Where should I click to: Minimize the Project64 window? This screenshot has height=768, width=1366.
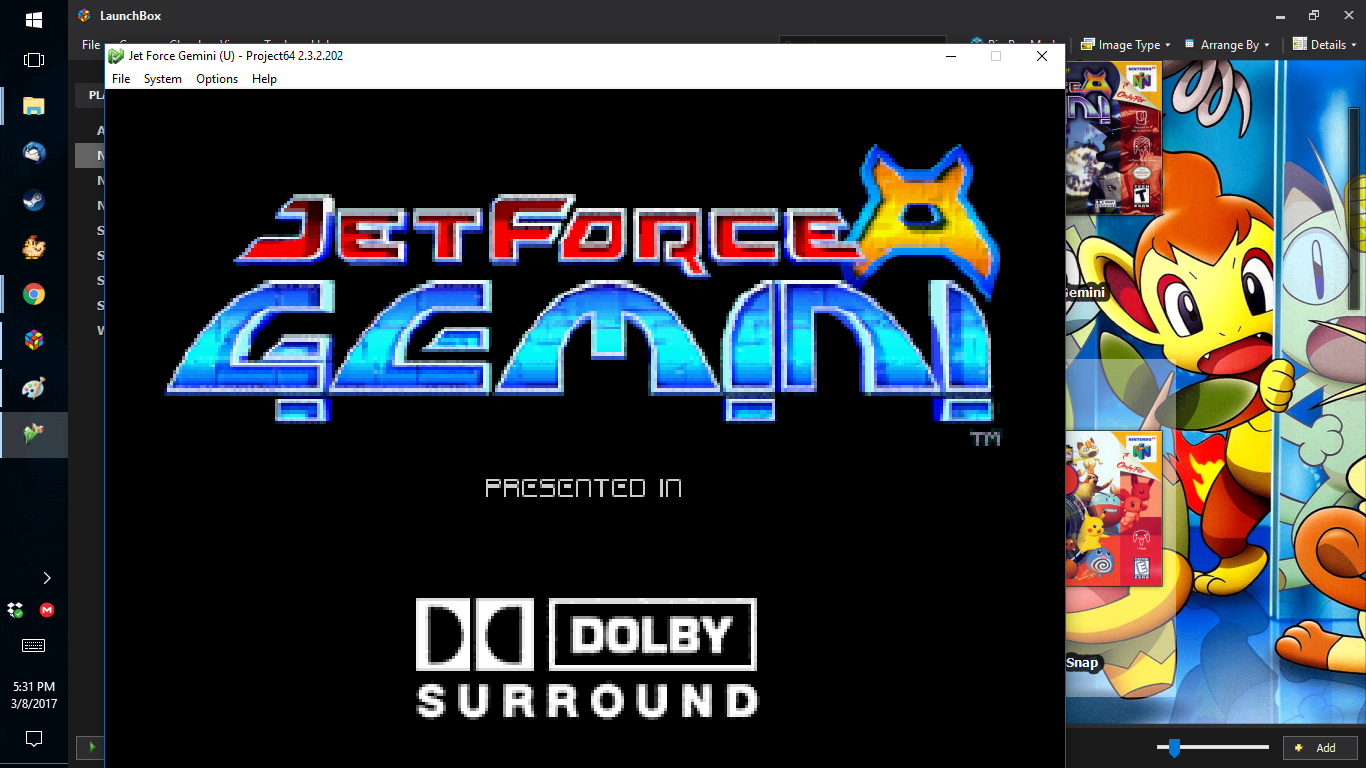tap(949, 56)
